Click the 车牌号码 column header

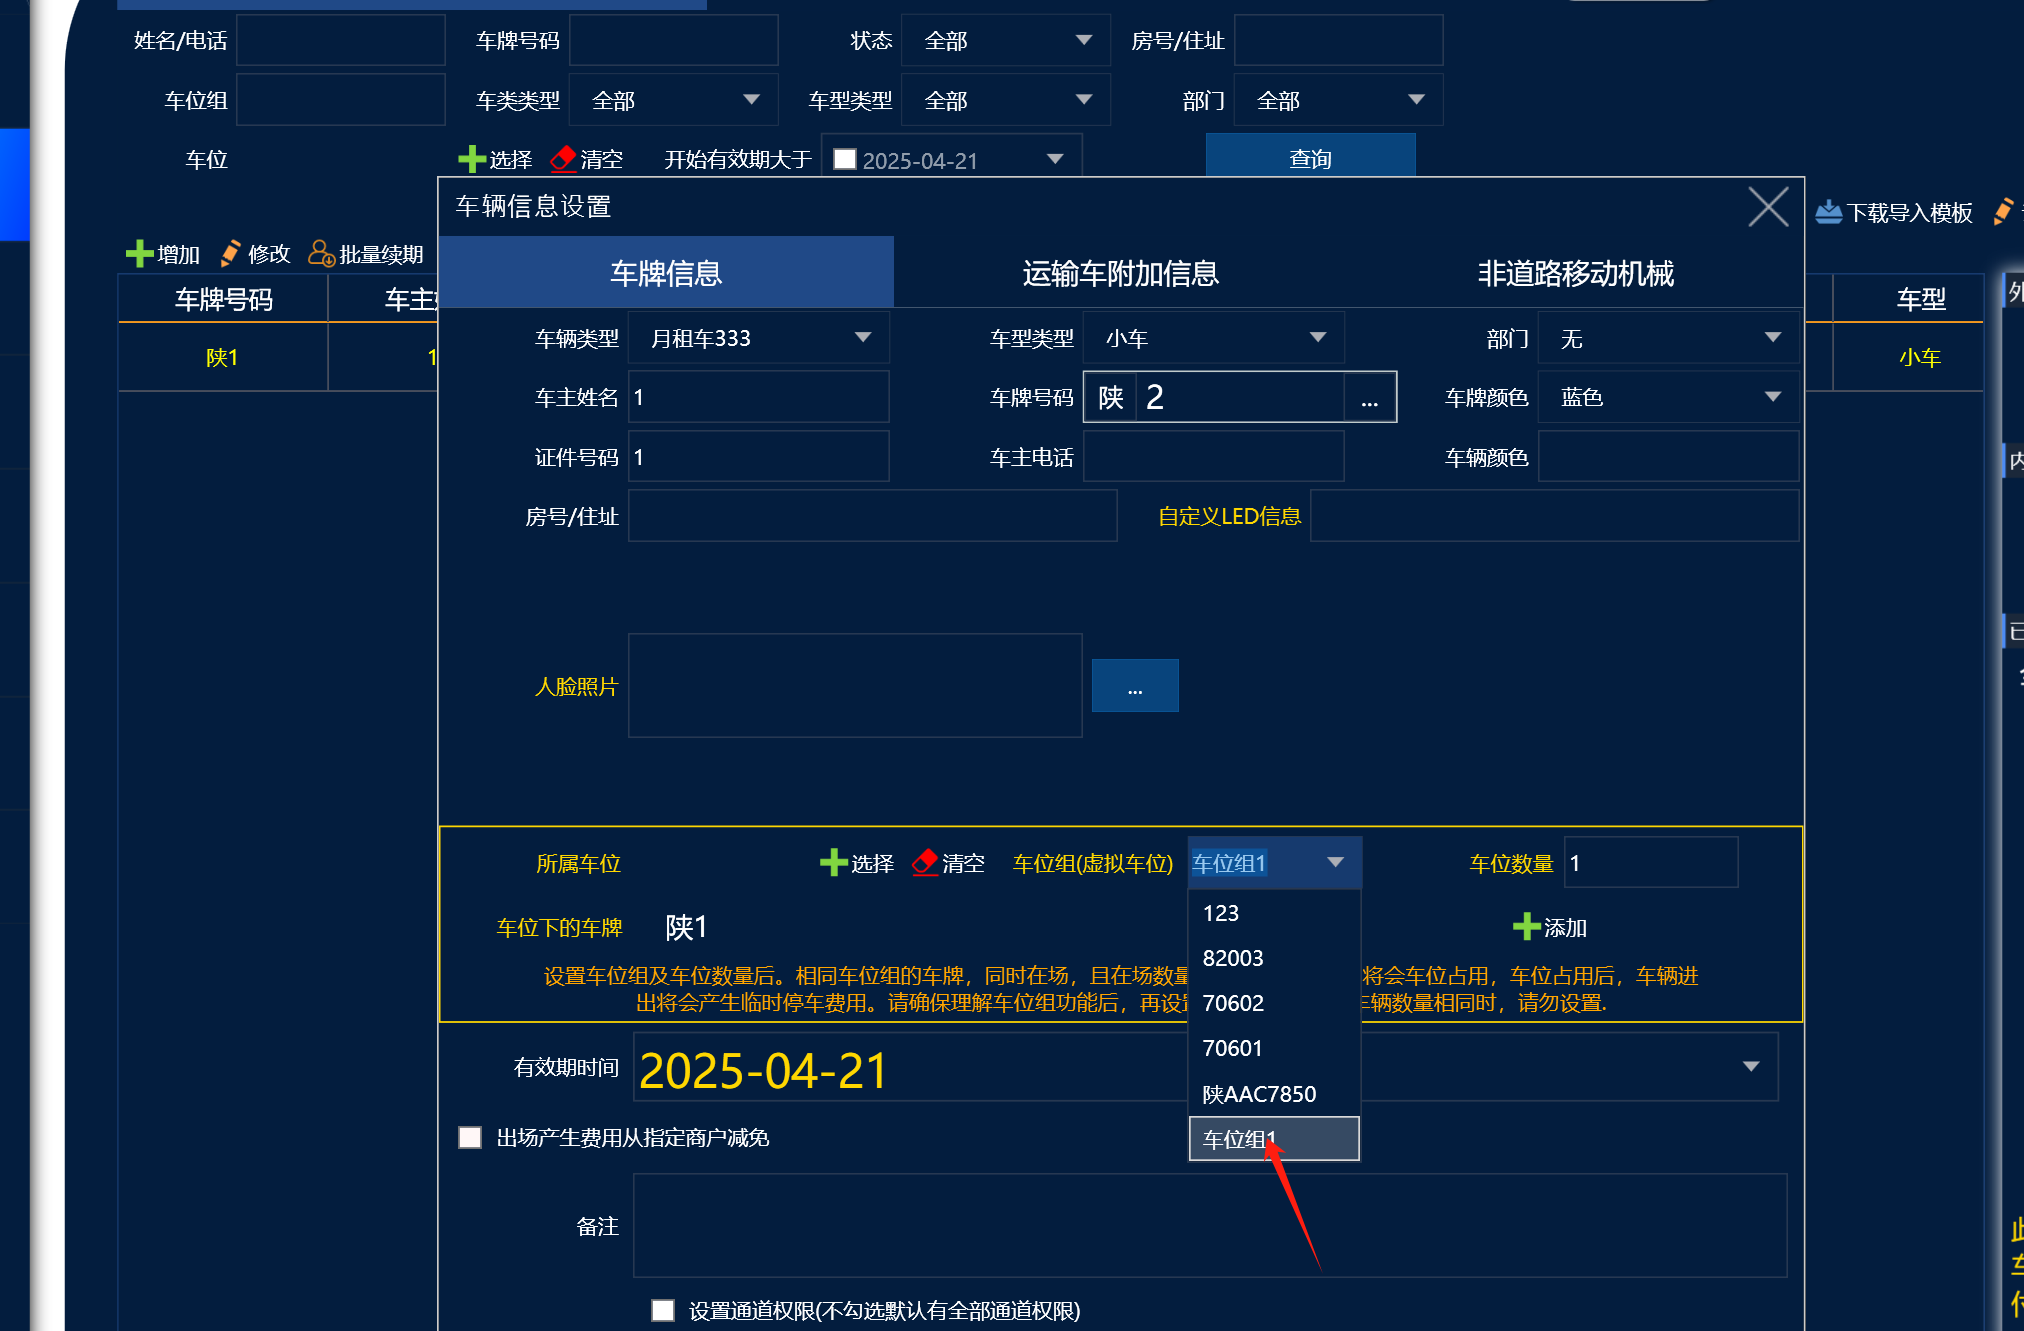click(x=223, y=299)
